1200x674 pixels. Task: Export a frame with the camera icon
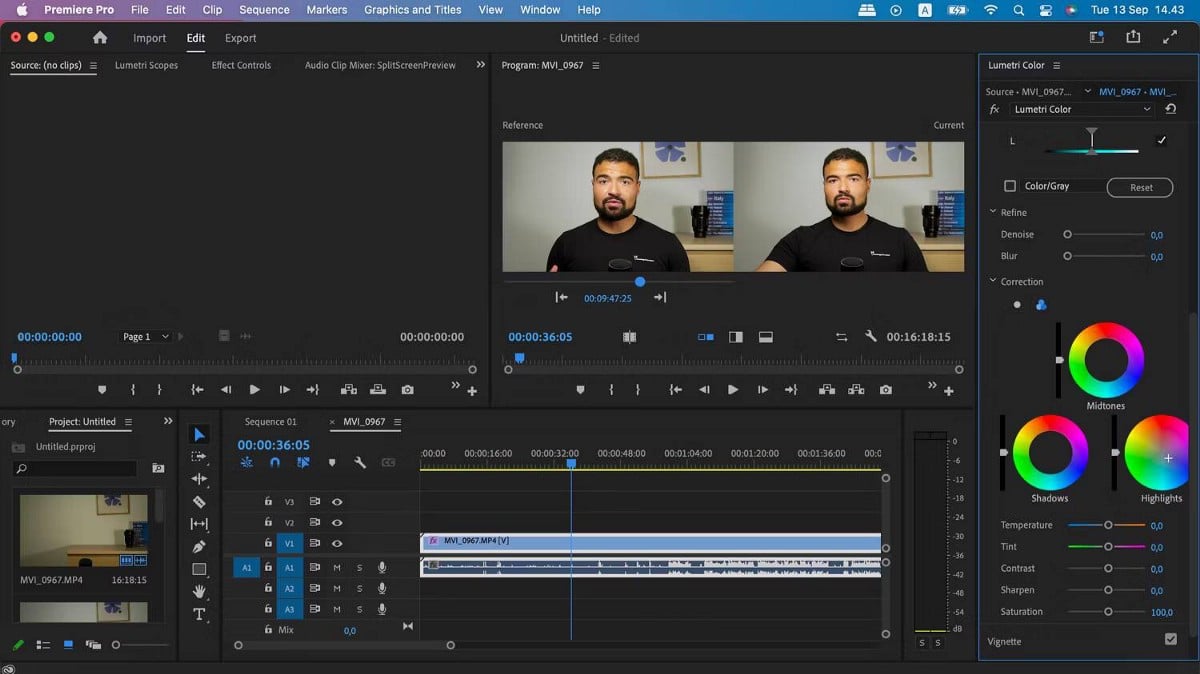point(884,390)
